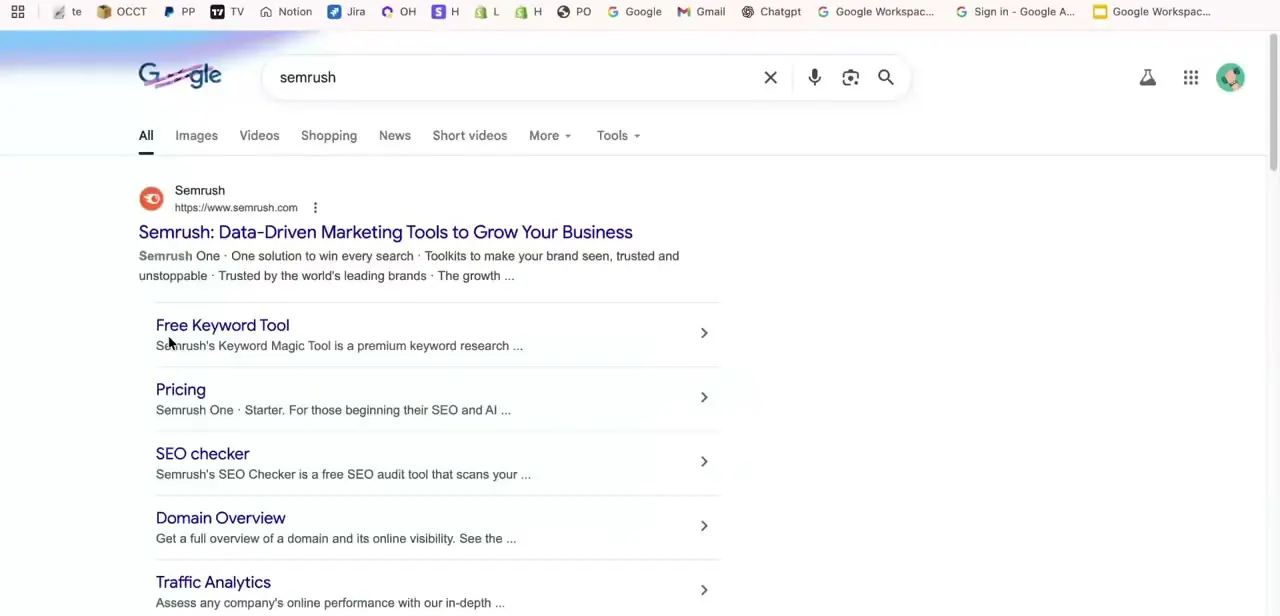1280x616 pixels.
Task: Open first Google Workspace bookmark
Action: click(x=875, y=12)
